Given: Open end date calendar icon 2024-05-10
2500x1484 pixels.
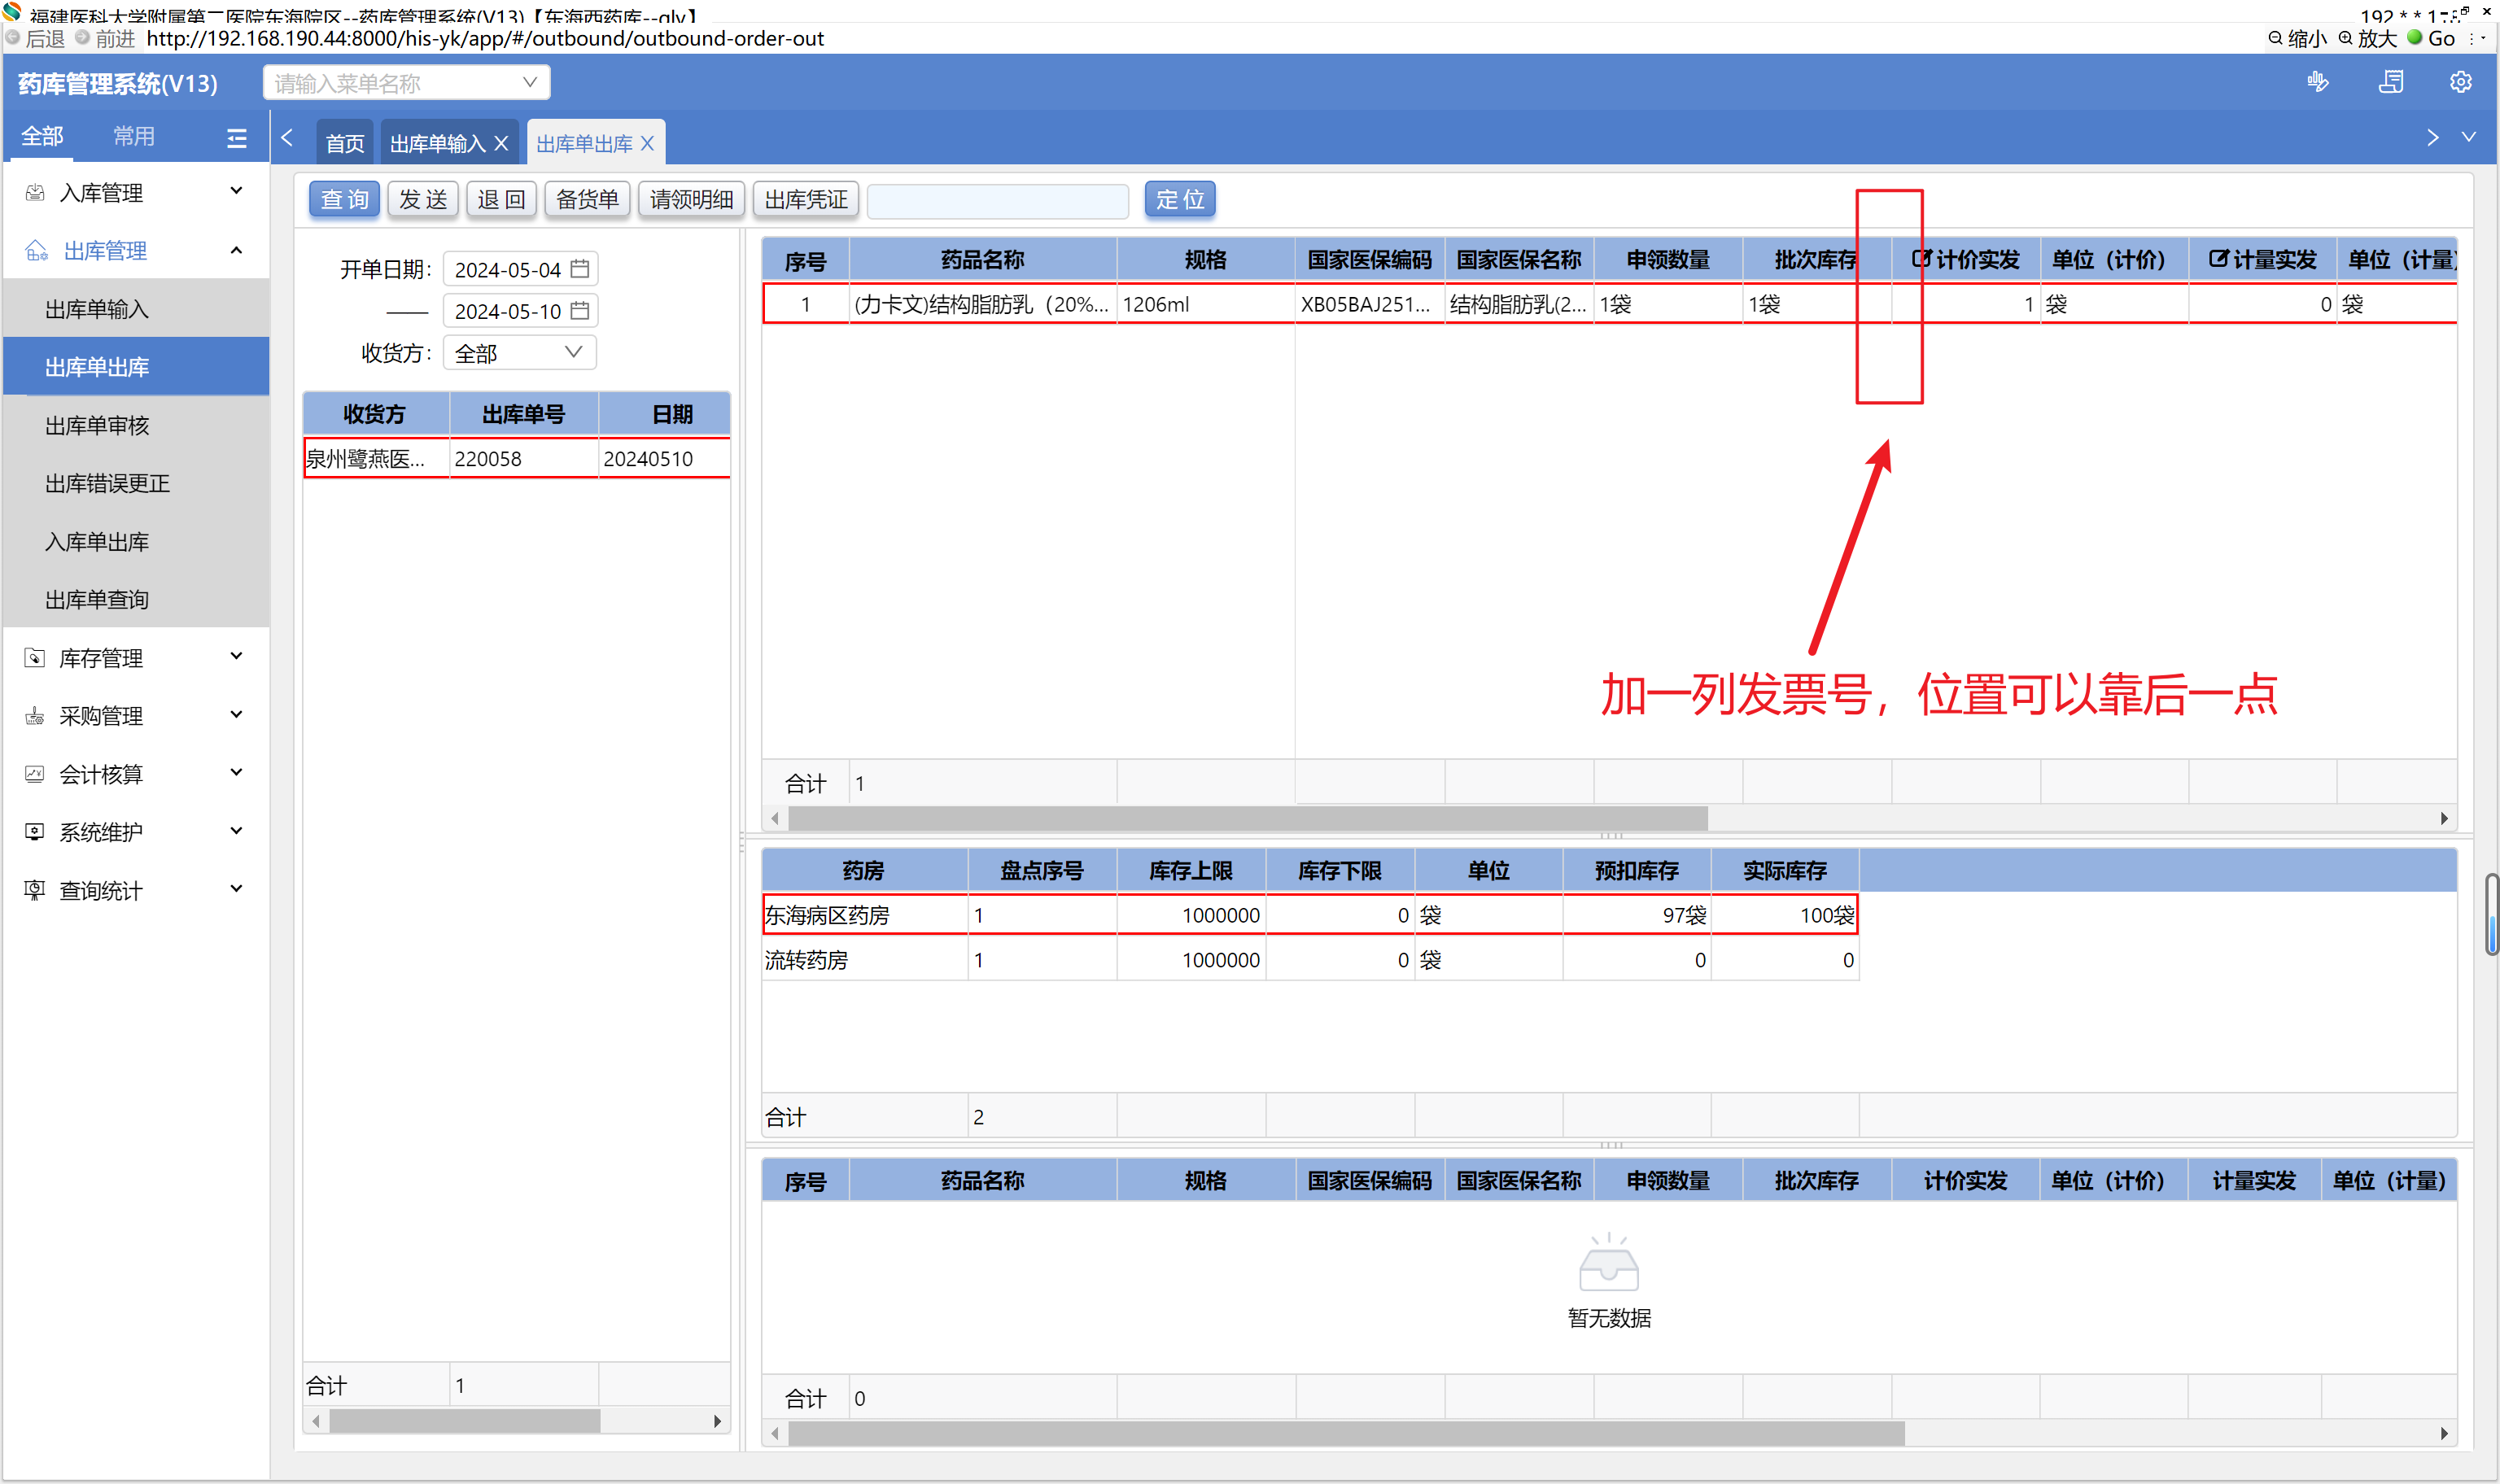Looking at the screenshot, I should click(580, 311).
